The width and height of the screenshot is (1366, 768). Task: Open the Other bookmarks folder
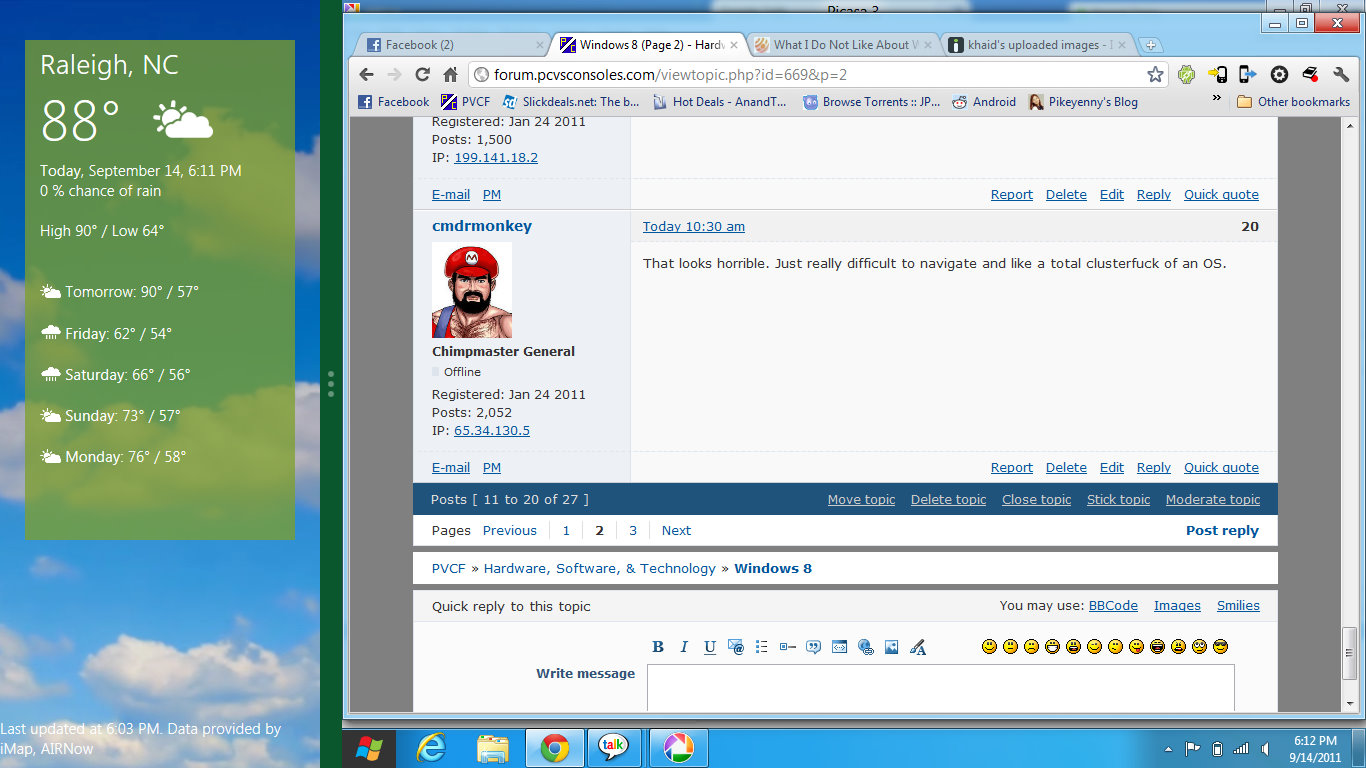coord(1293,102)
